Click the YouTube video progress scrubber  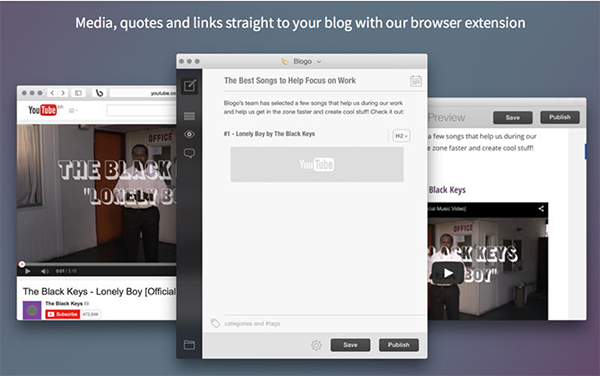tap(22, 264)
